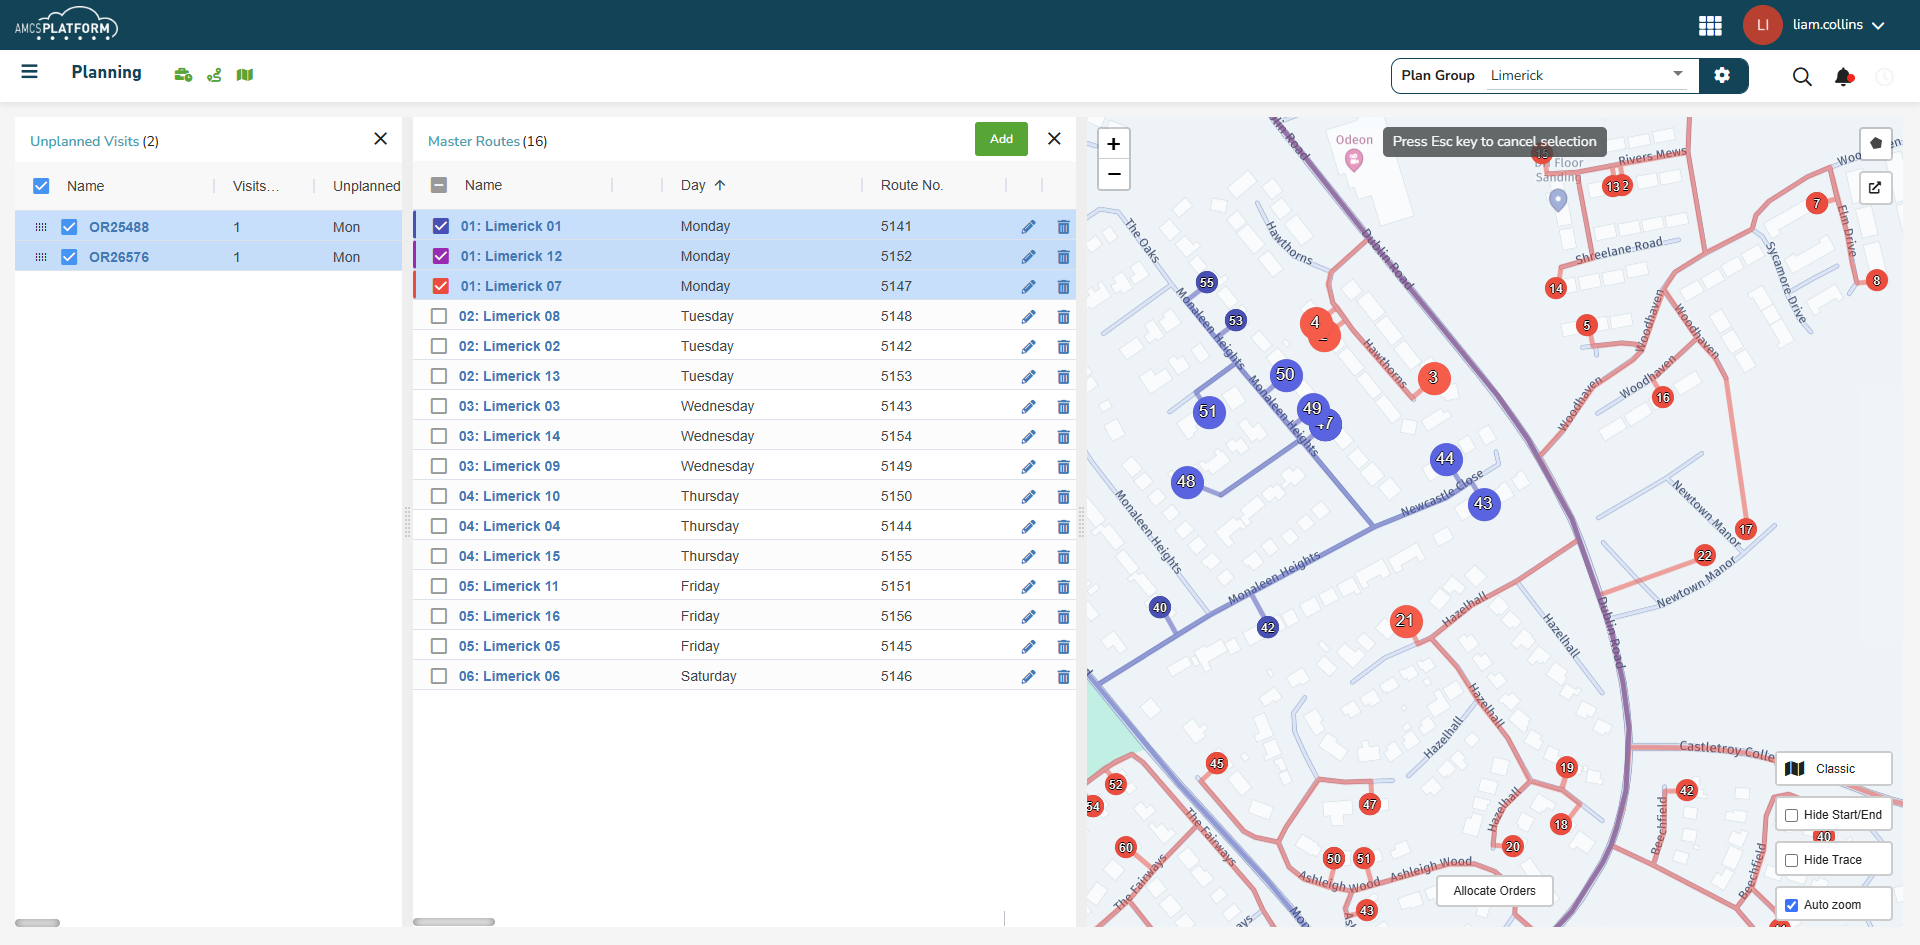Sort by Visits column header
Image resolution: width=1920 pixels, height=945 pixels.
click(256, 186)
